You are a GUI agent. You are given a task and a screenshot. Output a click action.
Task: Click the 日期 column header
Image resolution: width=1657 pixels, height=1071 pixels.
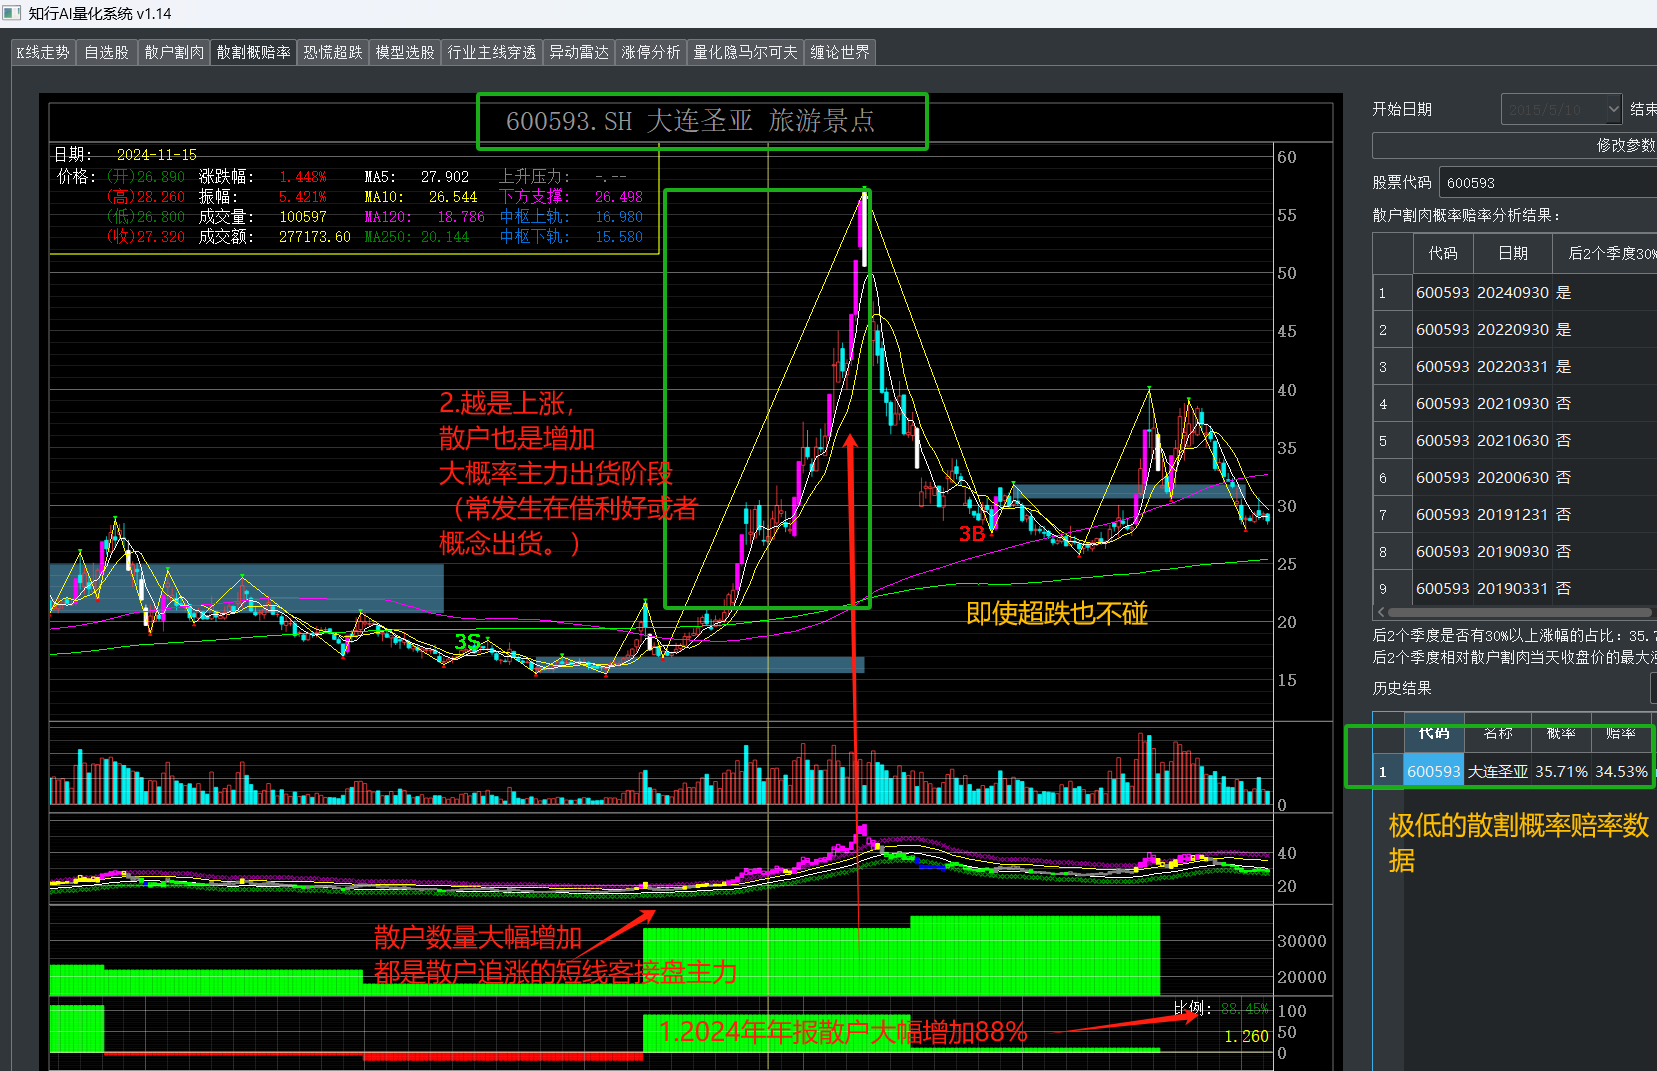click(1513, 253)
